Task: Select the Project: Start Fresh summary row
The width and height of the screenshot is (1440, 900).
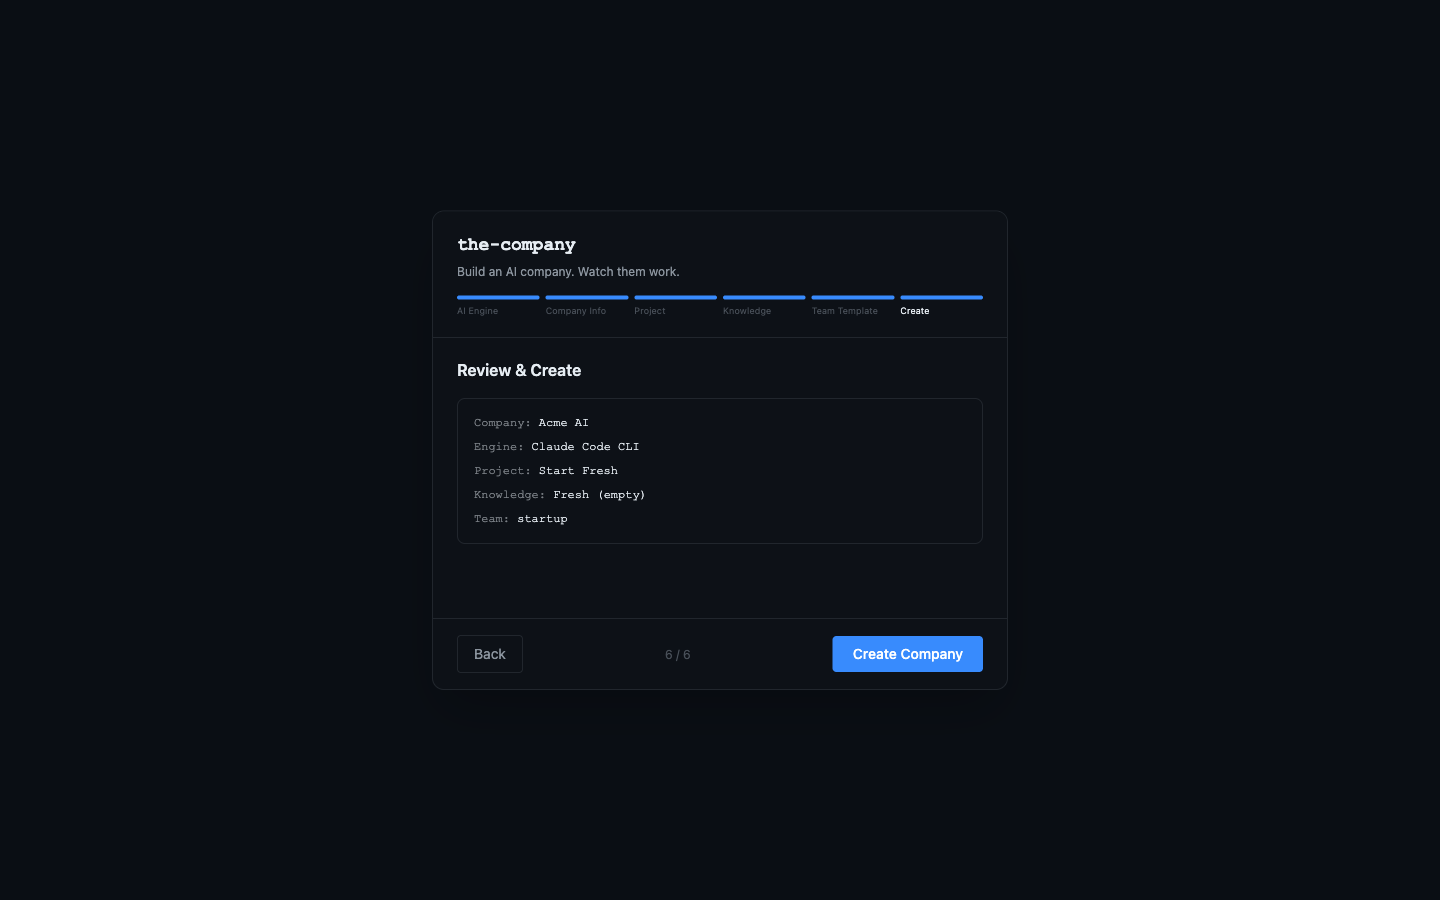Action: click(546, 470)
